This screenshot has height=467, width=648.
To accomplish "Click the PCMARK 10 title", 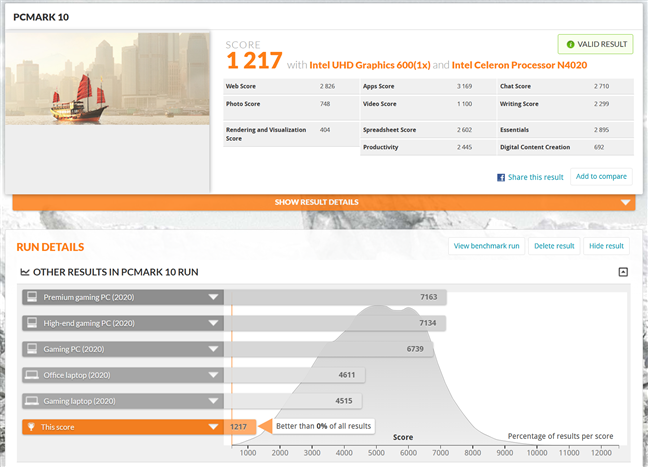I will point(41,17).
